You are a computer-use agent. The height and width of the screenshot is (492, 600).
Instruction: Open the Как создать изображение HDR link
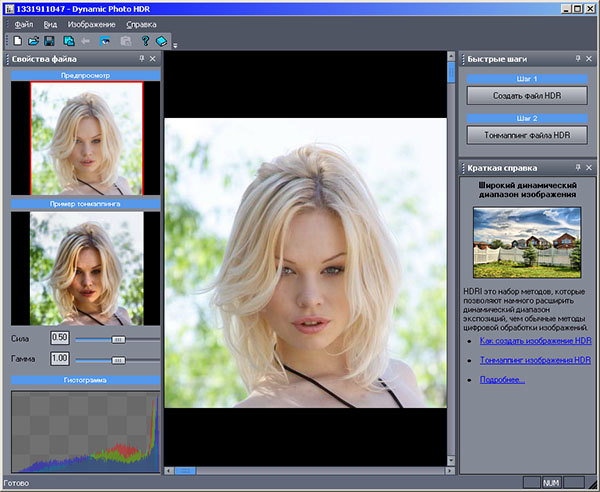tap(535, 341)
